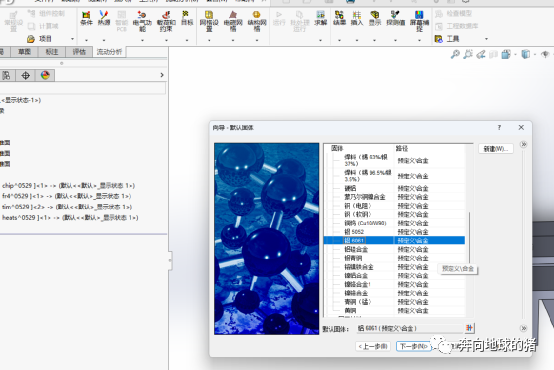
Task: Expand the lower double-chevron in wizard dialog
Action: 524,328
